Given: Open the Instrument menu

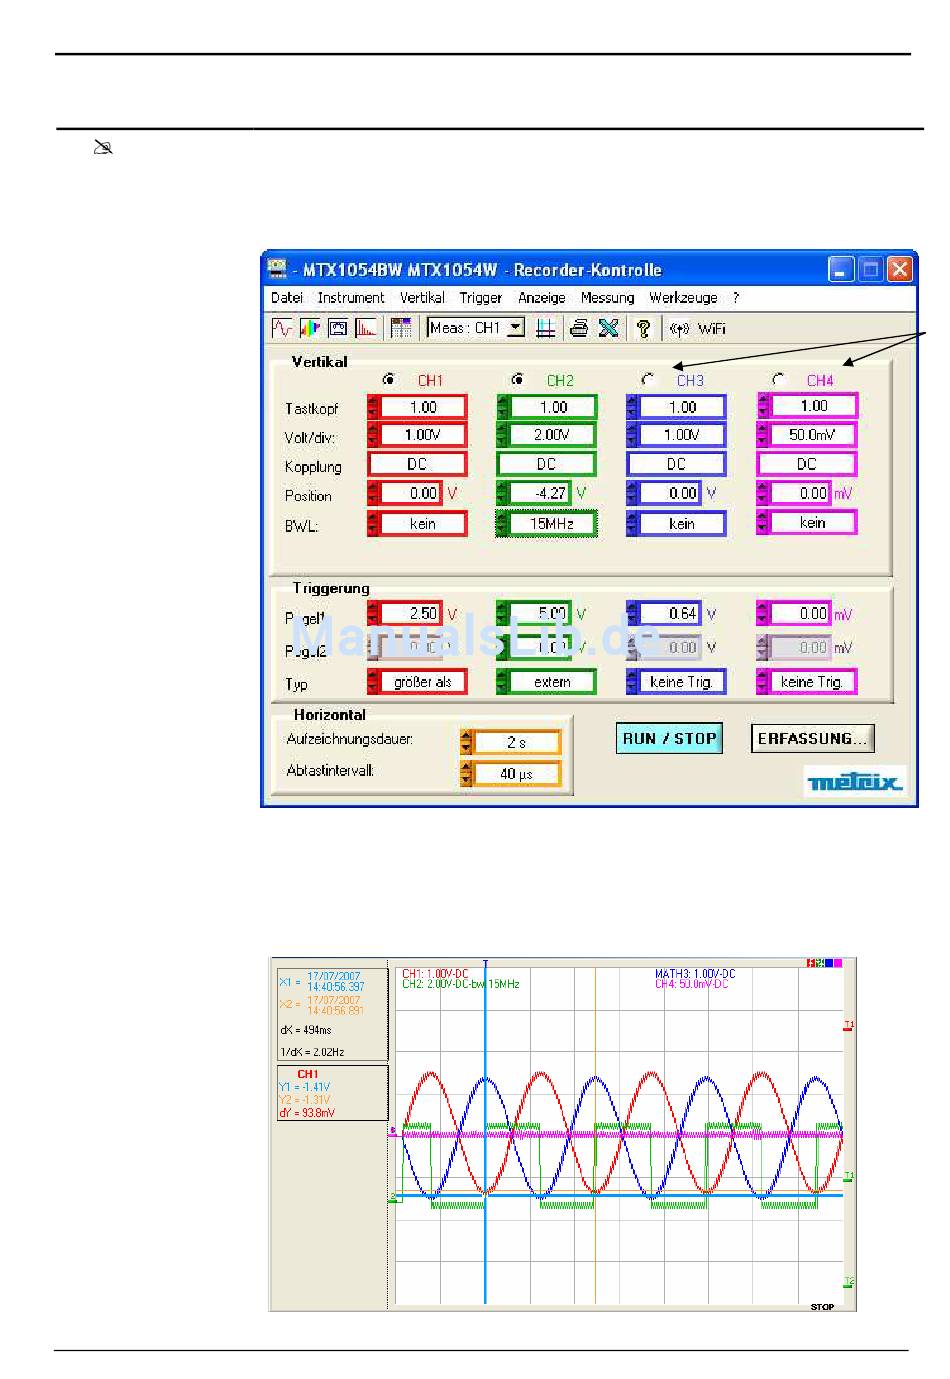Looking at the screenshot, I should click(x=351, y=298).
